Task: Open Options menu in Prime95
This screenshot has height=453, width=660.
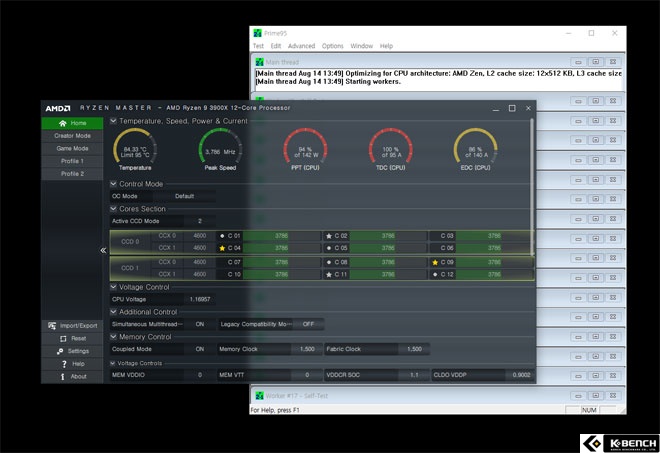Action: (x=333, y=46)
